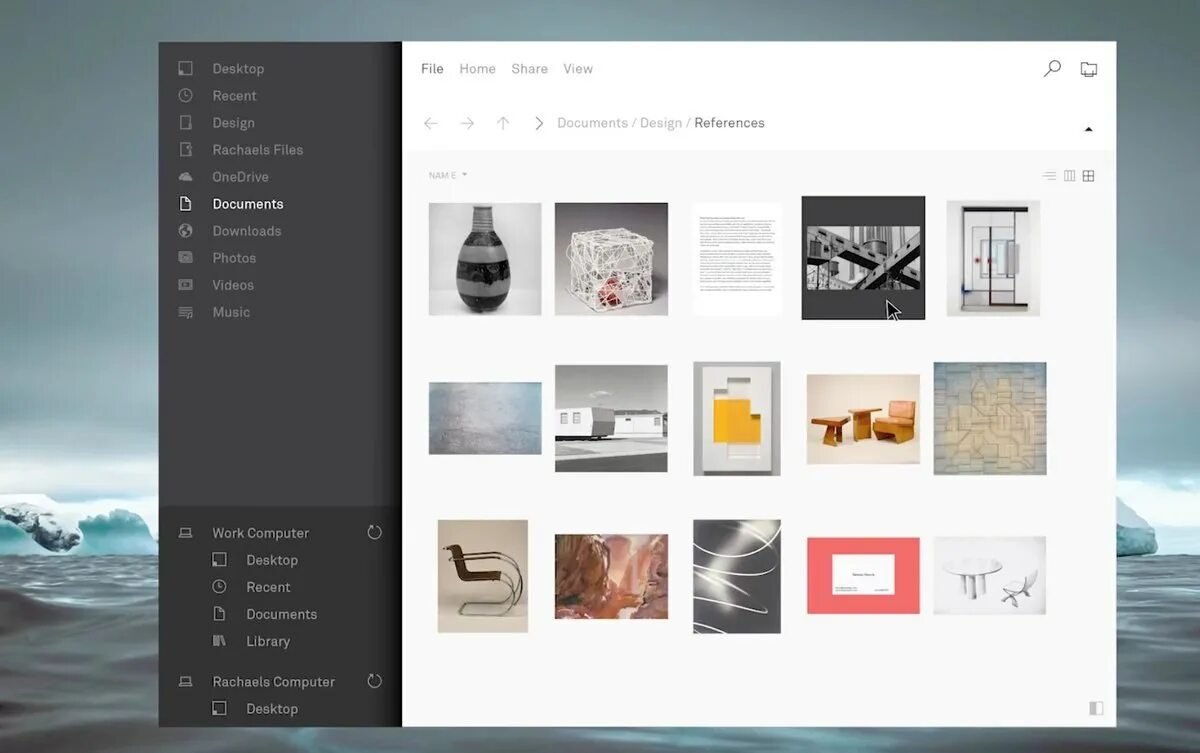
Task: Go back with the left arrow
Action: [431, 123]
